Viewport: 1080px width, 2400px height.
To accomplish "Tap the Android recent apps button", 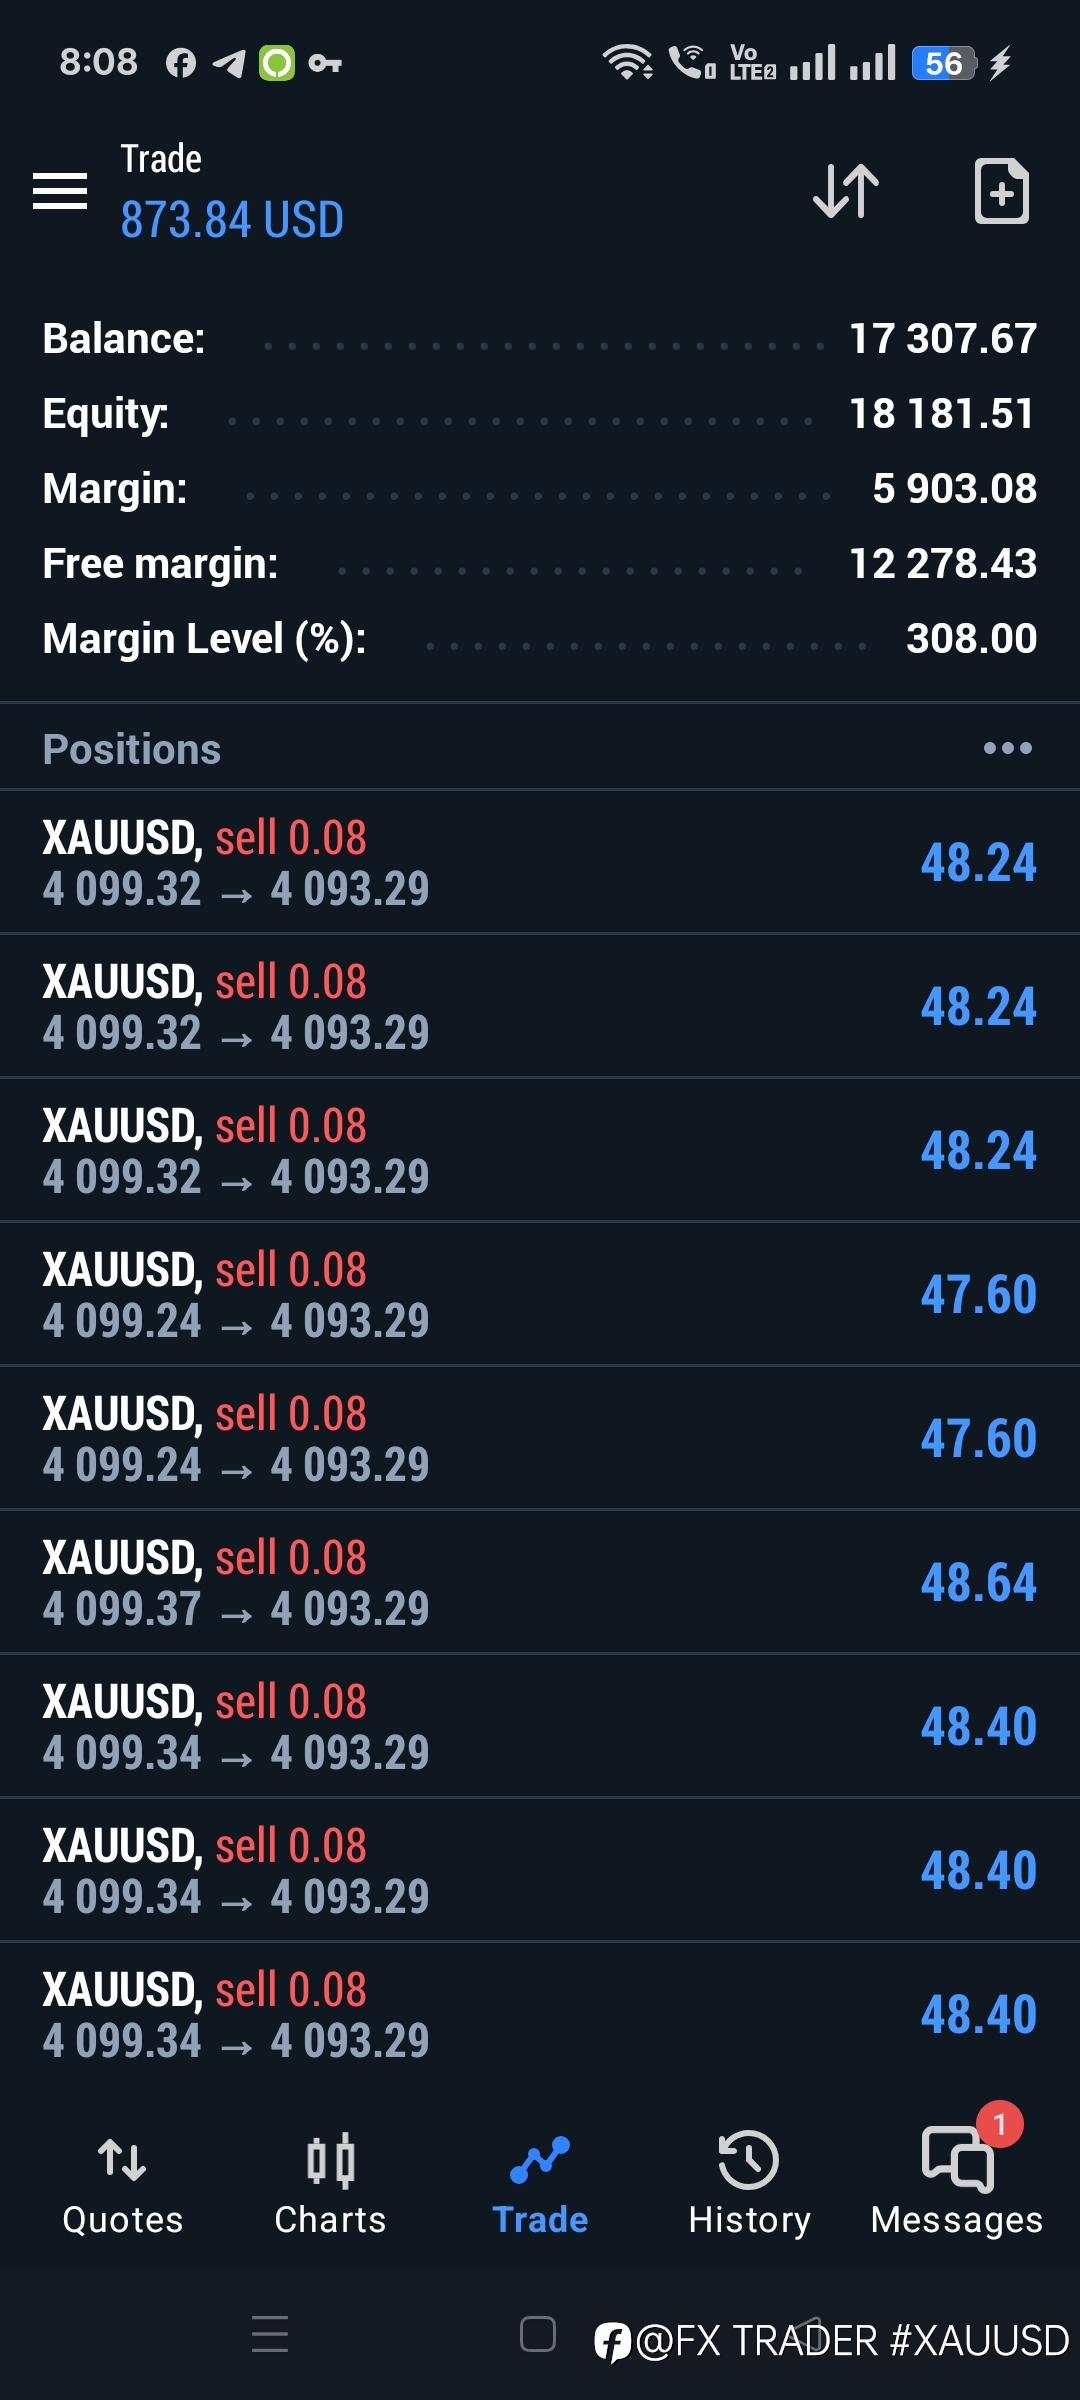I will [270, 2334].
